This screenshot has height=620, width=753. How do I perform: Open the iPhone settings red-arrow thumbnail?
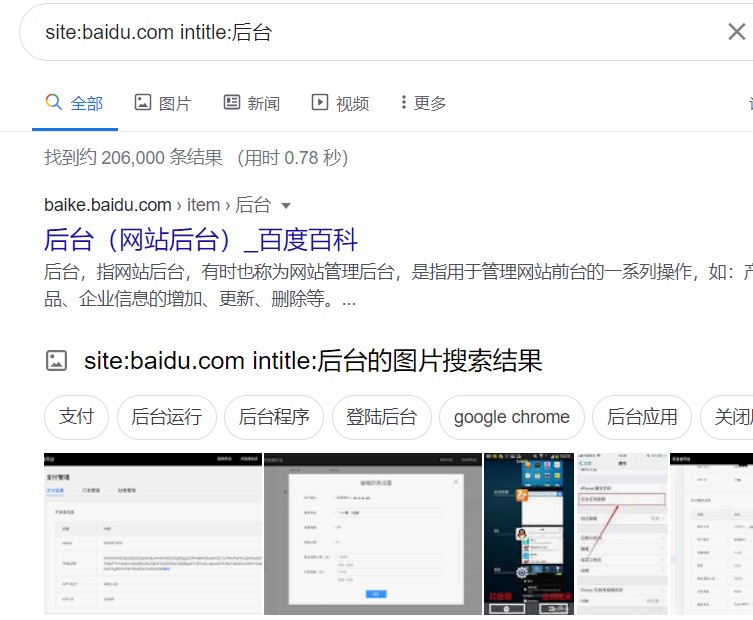[x=622, y=534]
